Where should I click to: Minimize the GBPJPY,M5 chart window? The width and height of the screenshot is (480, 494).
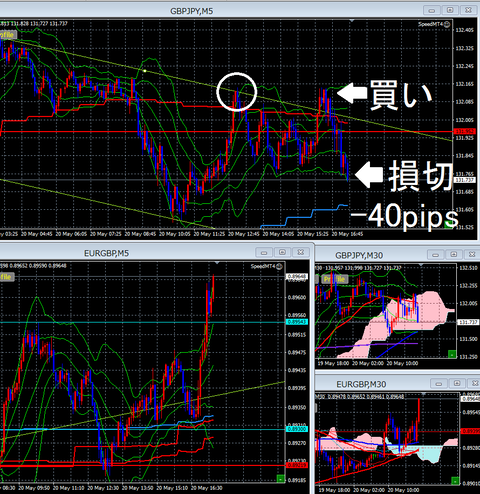(432, 11)
